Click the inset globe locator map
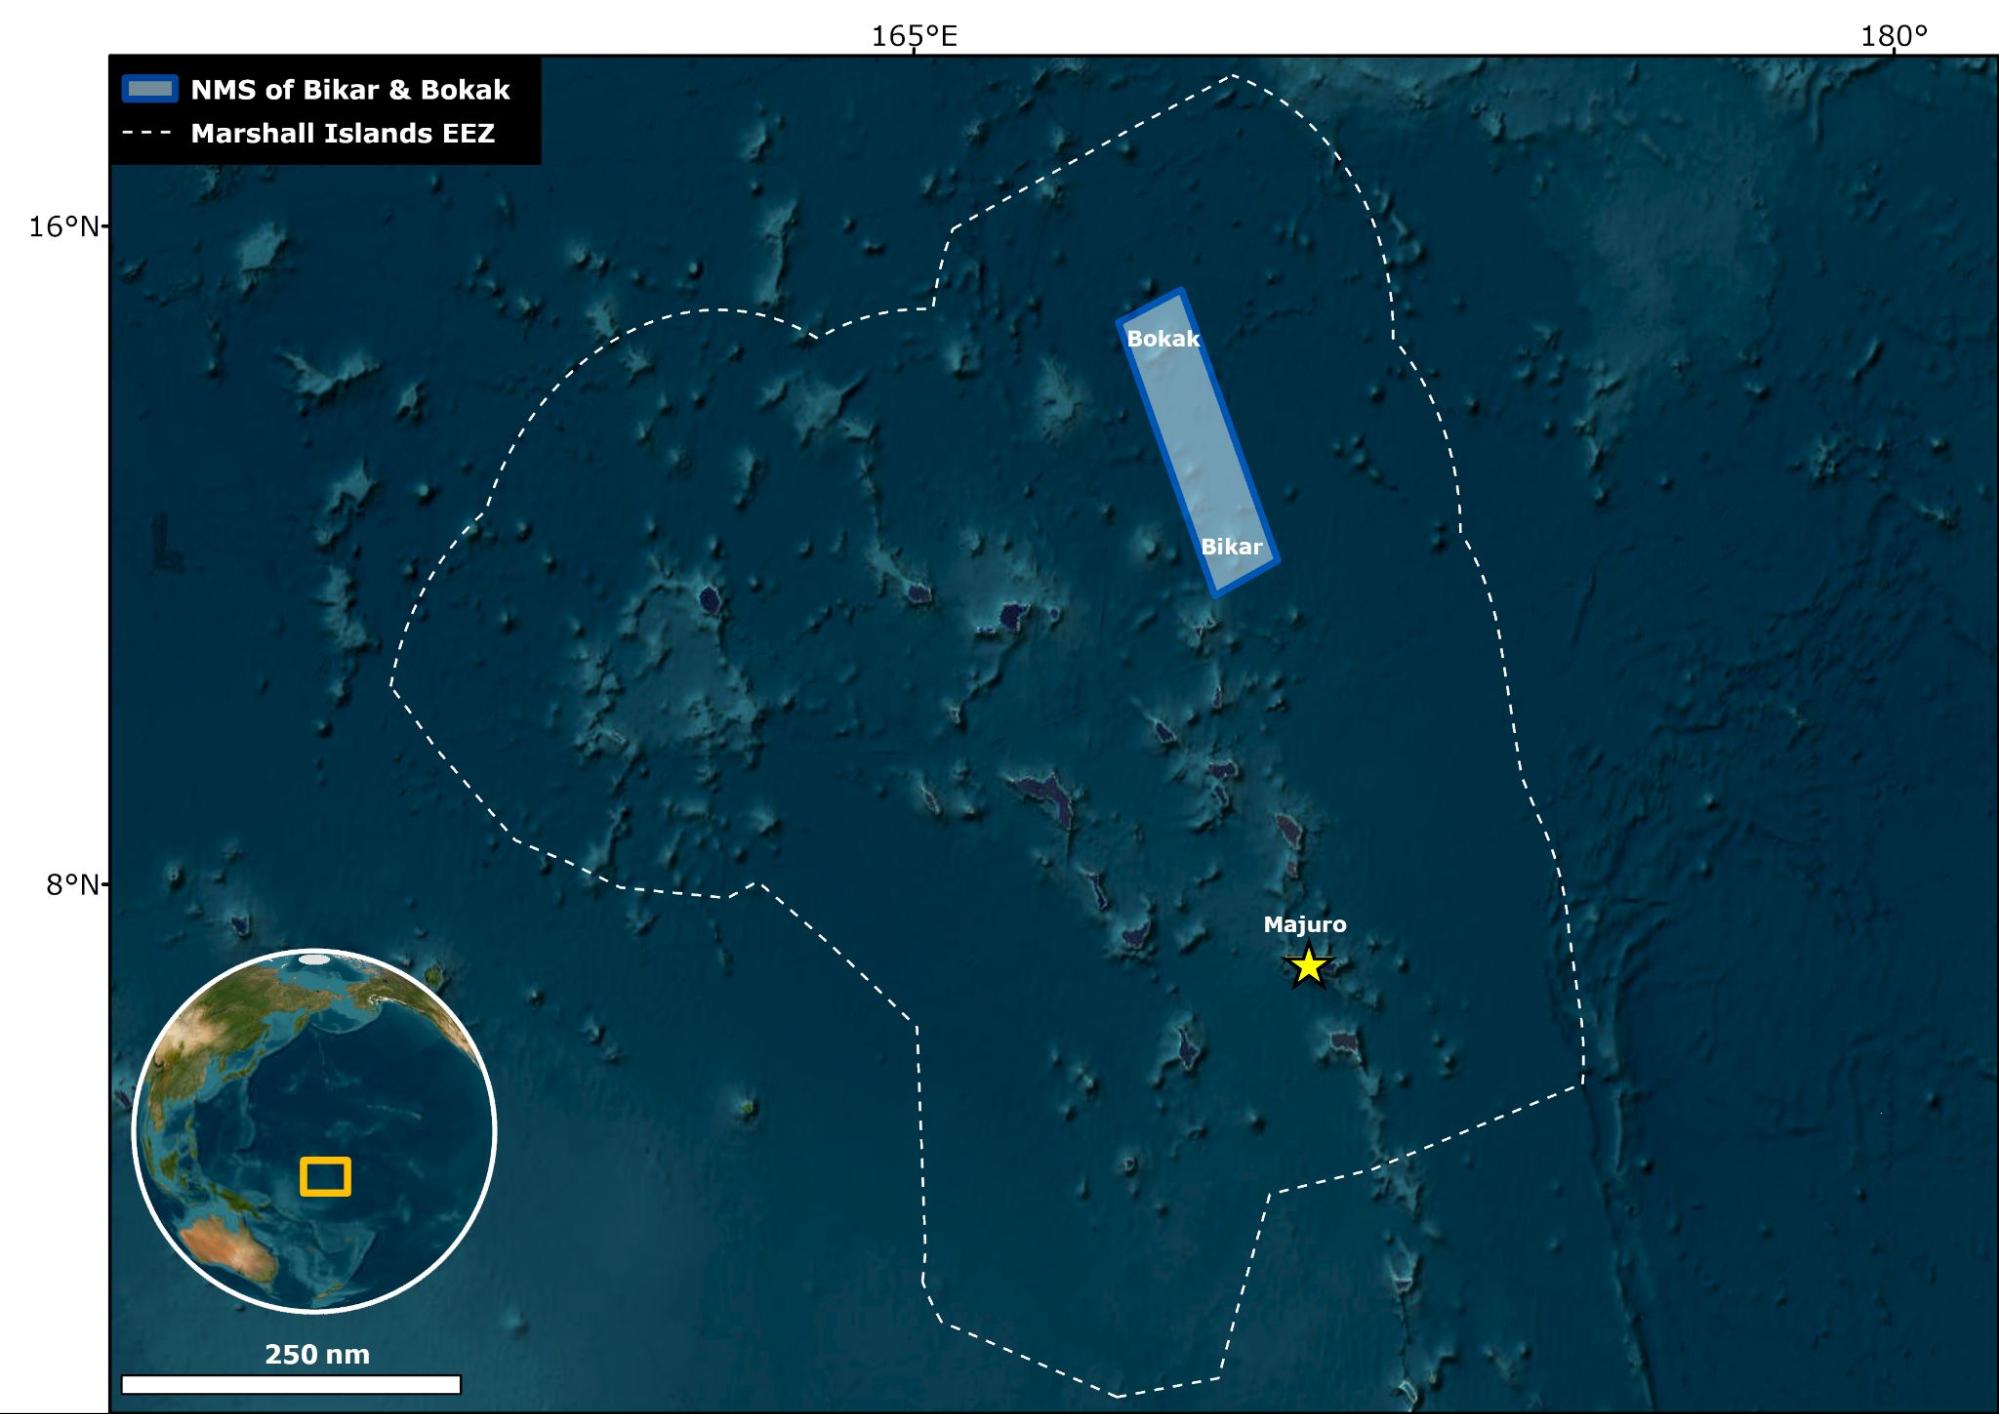Viewport: 1999px width, 1414px height. (x=315, y=1131)
